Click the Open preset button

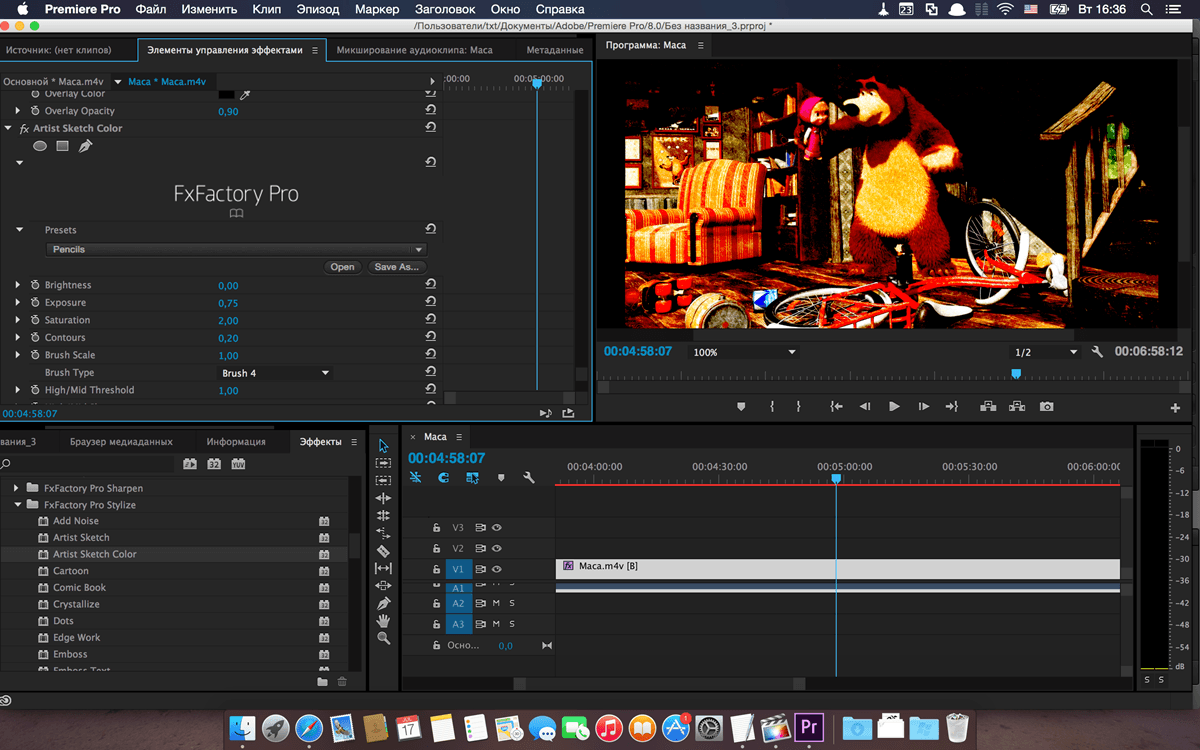(x=343, y=267)
